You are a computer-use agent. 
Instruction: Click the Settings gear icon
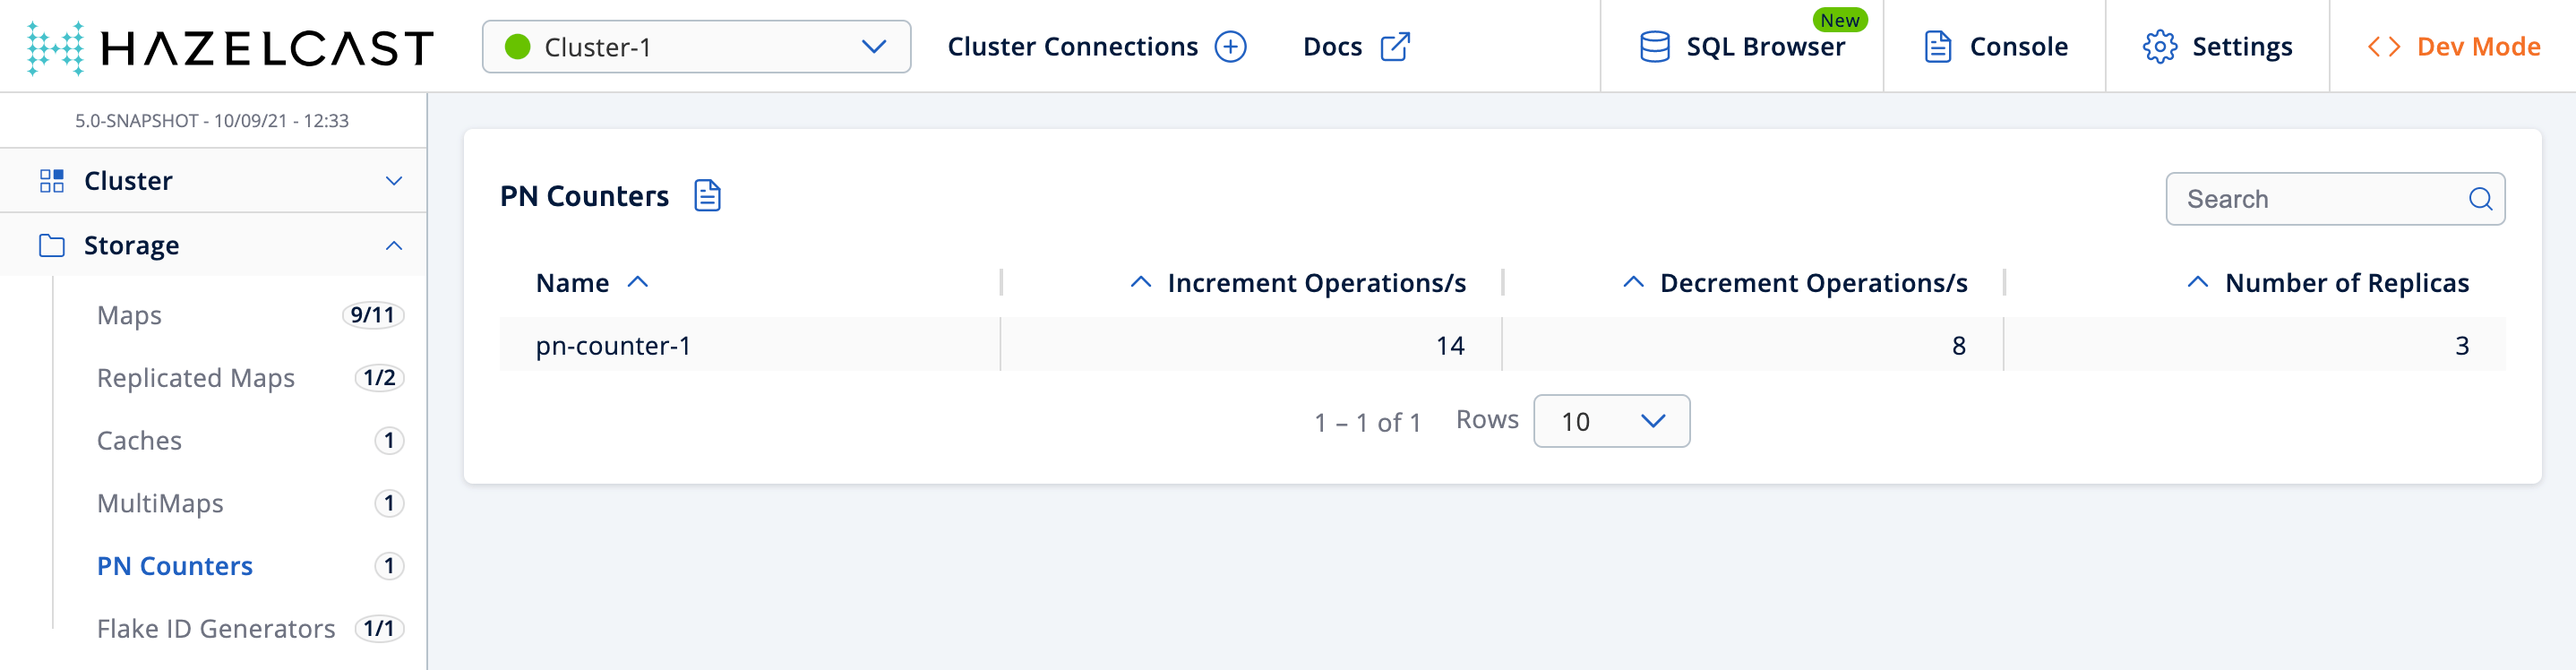coord(2159,47)
